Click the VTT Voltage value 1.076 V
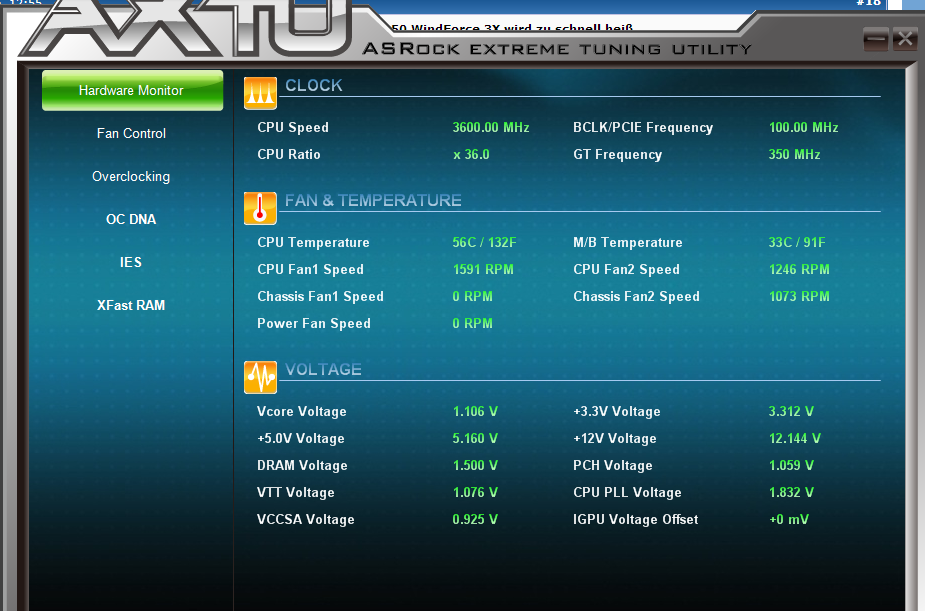The width and height of the screenshot is (925, 611). tap(475, 493)
